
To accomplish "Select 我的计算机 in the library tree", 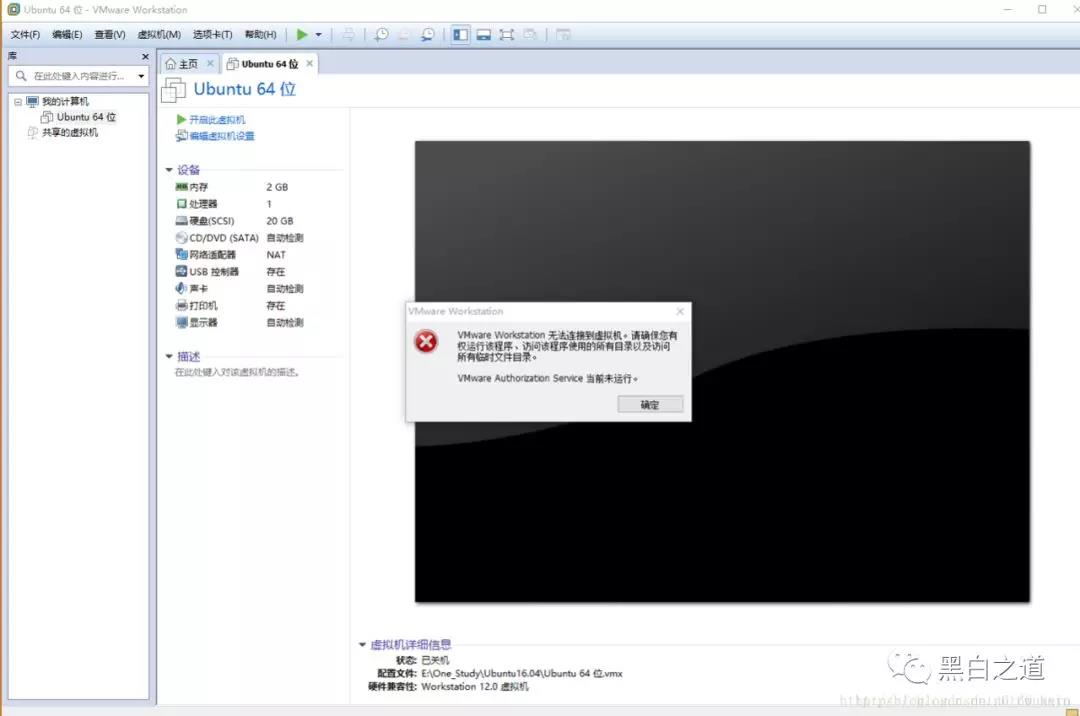I will [65, 102].
